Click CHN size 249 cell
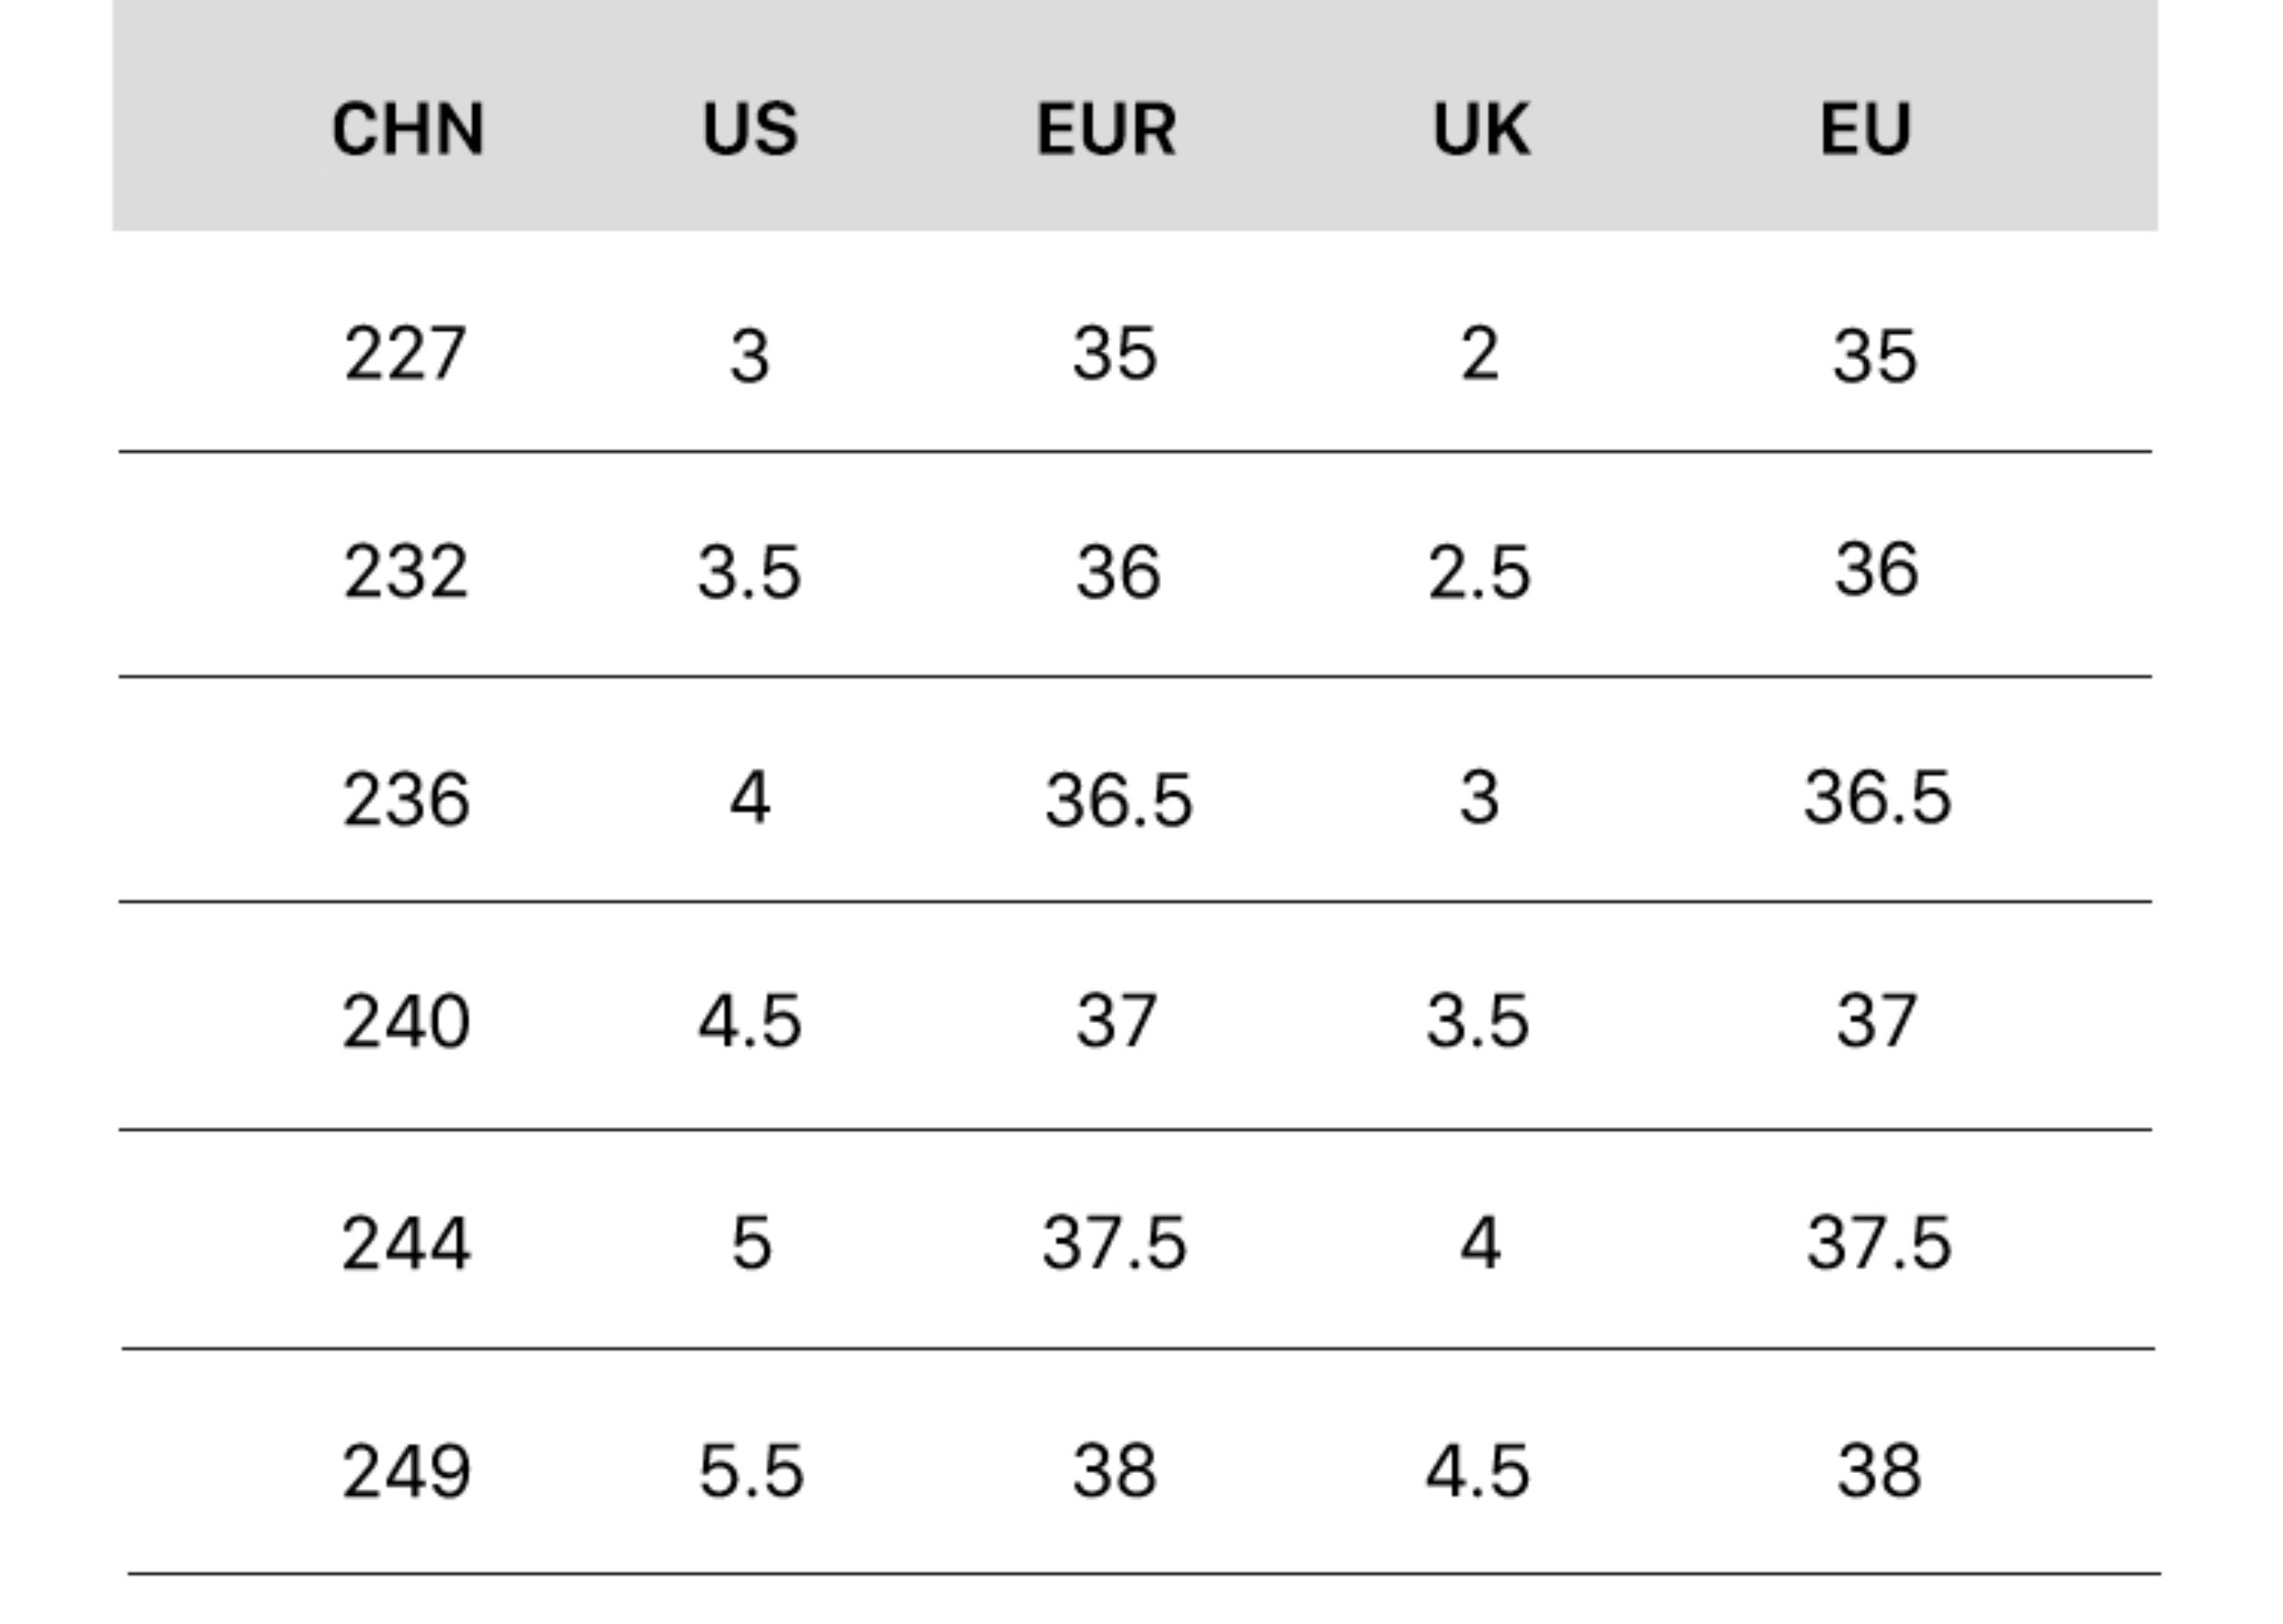This screenshot has width=2283, height=1624. pyautogui.click(x=405, y=1472)
